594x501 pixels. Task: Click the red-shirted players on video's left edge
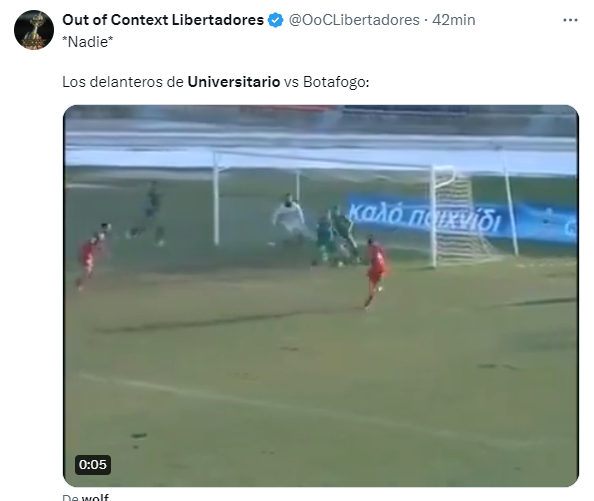coord(93,255)
